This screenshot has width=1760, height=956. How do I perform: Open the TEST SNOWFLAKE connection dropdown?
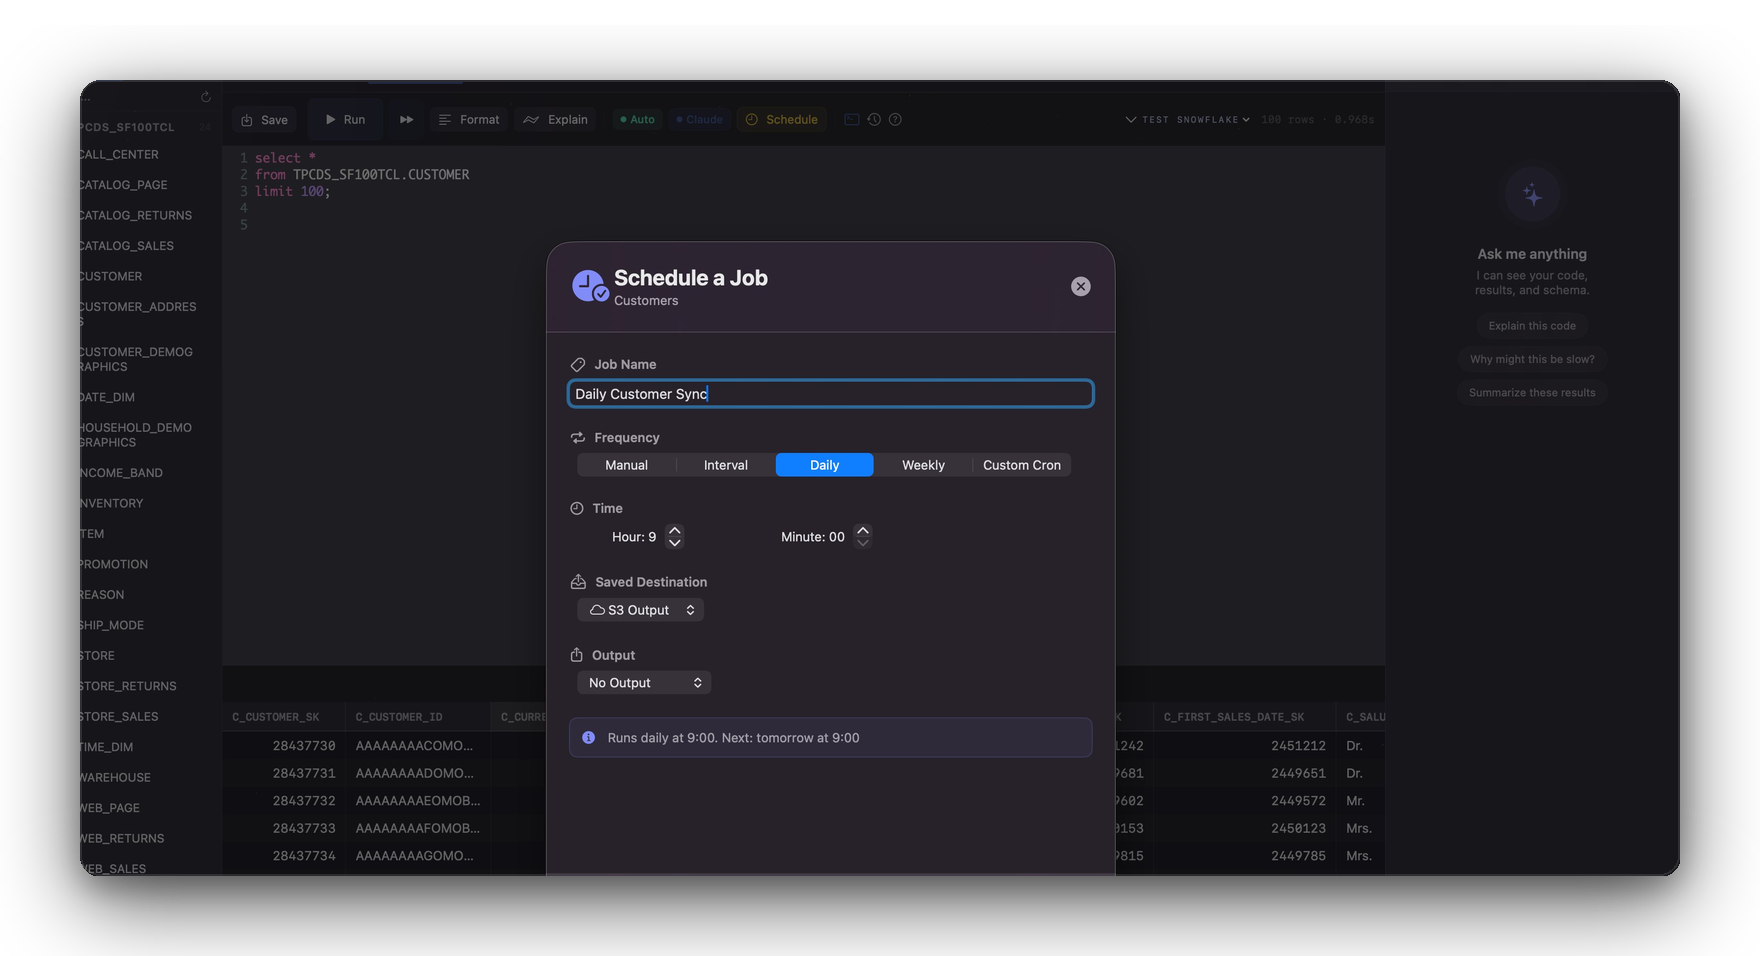[x=1188, y=120]
